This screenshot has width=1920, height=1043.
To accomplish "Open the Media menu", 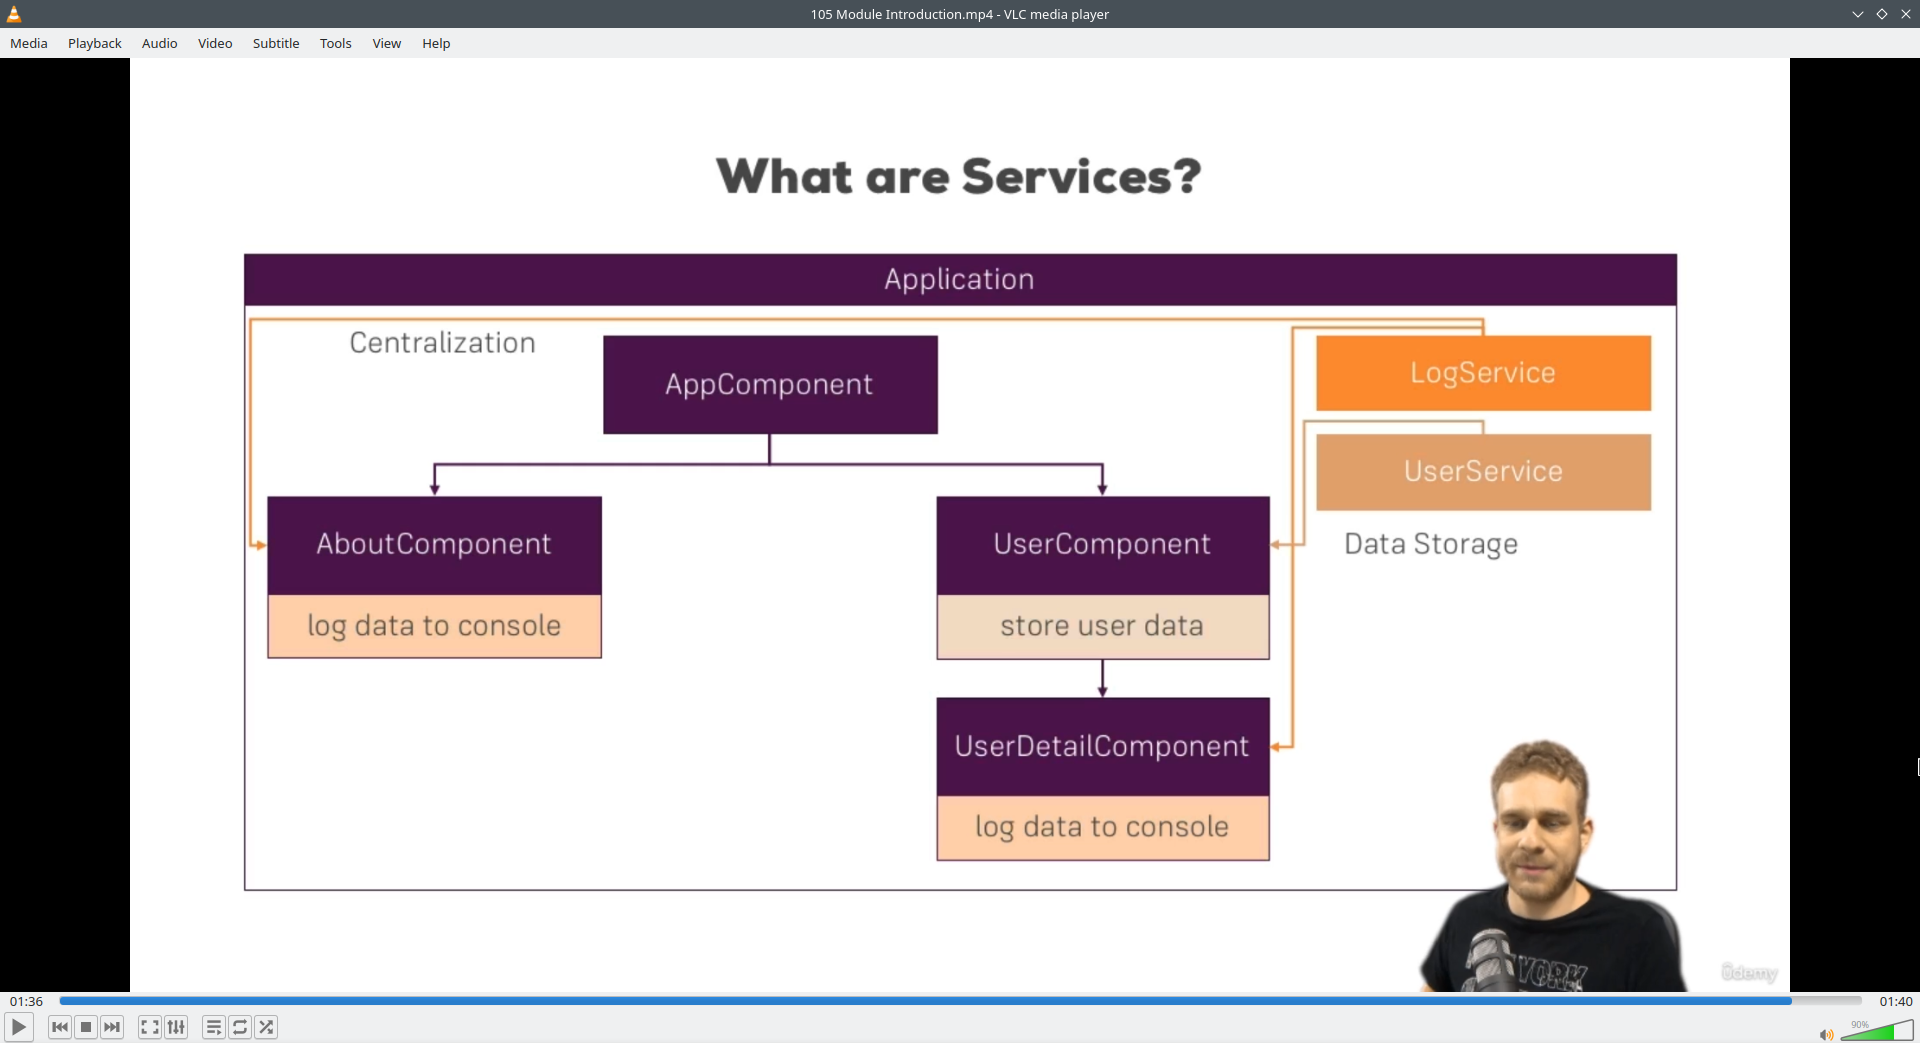I will tap(29, 43).
